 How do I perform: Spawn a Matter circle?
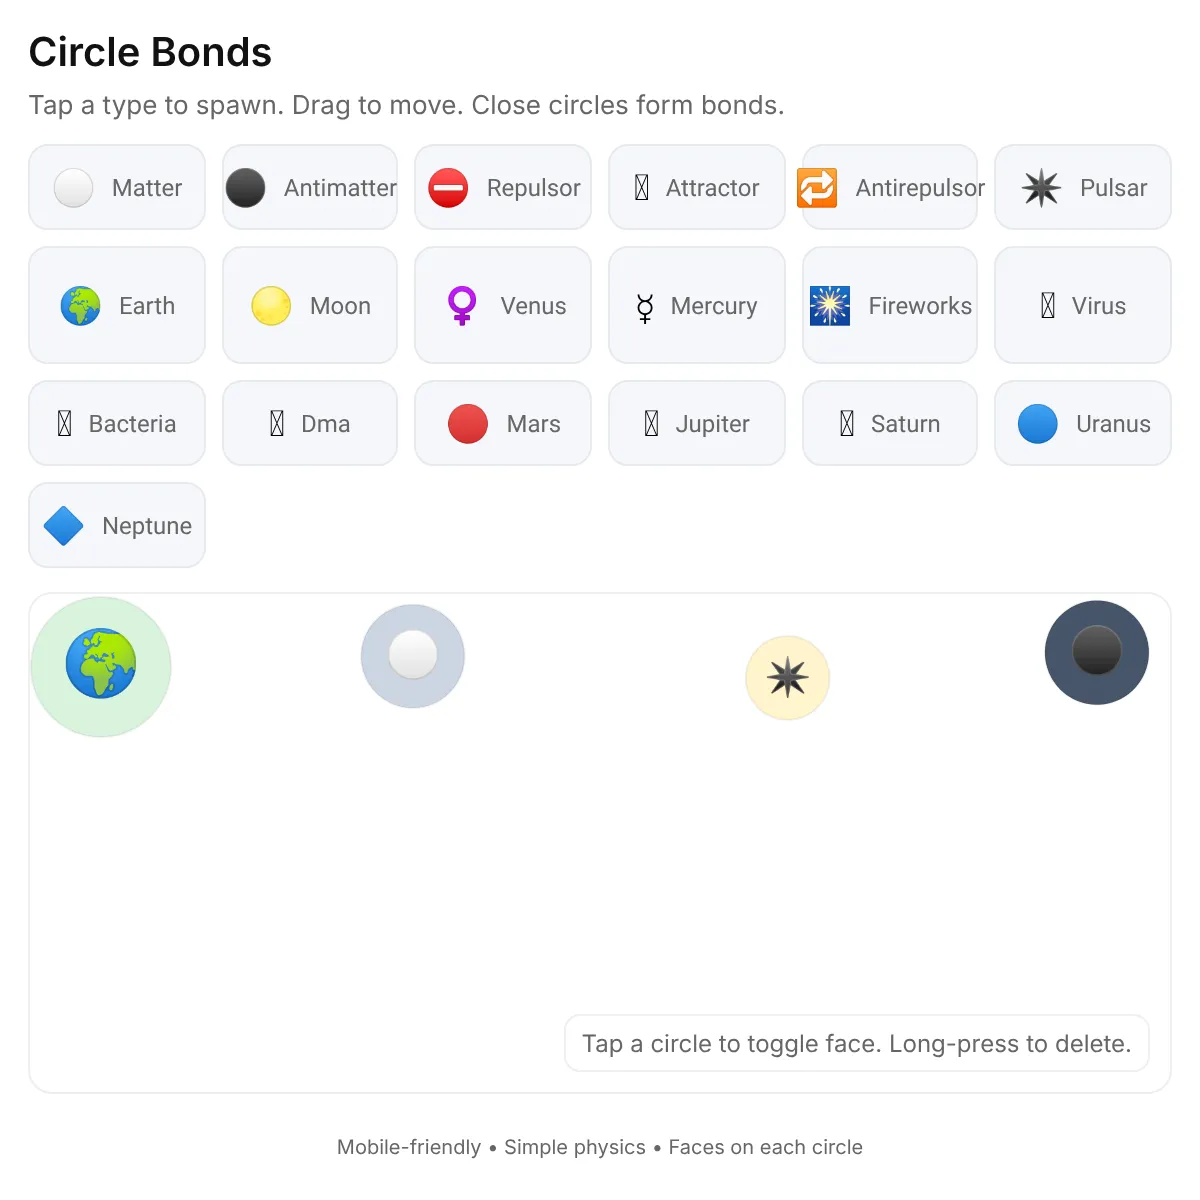click(117, 187)
